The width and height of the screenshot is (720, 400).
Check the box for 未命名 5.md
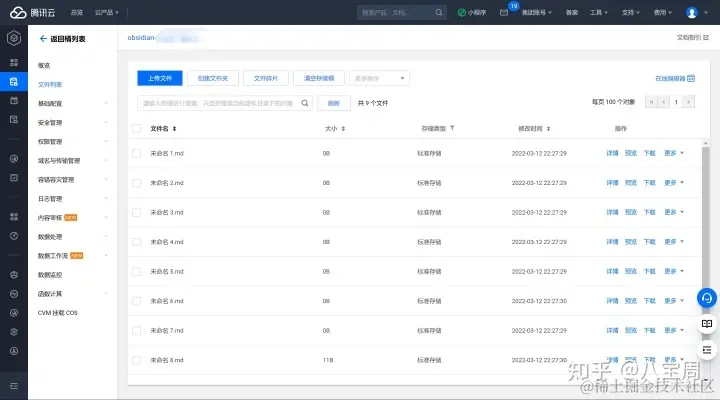136,271
